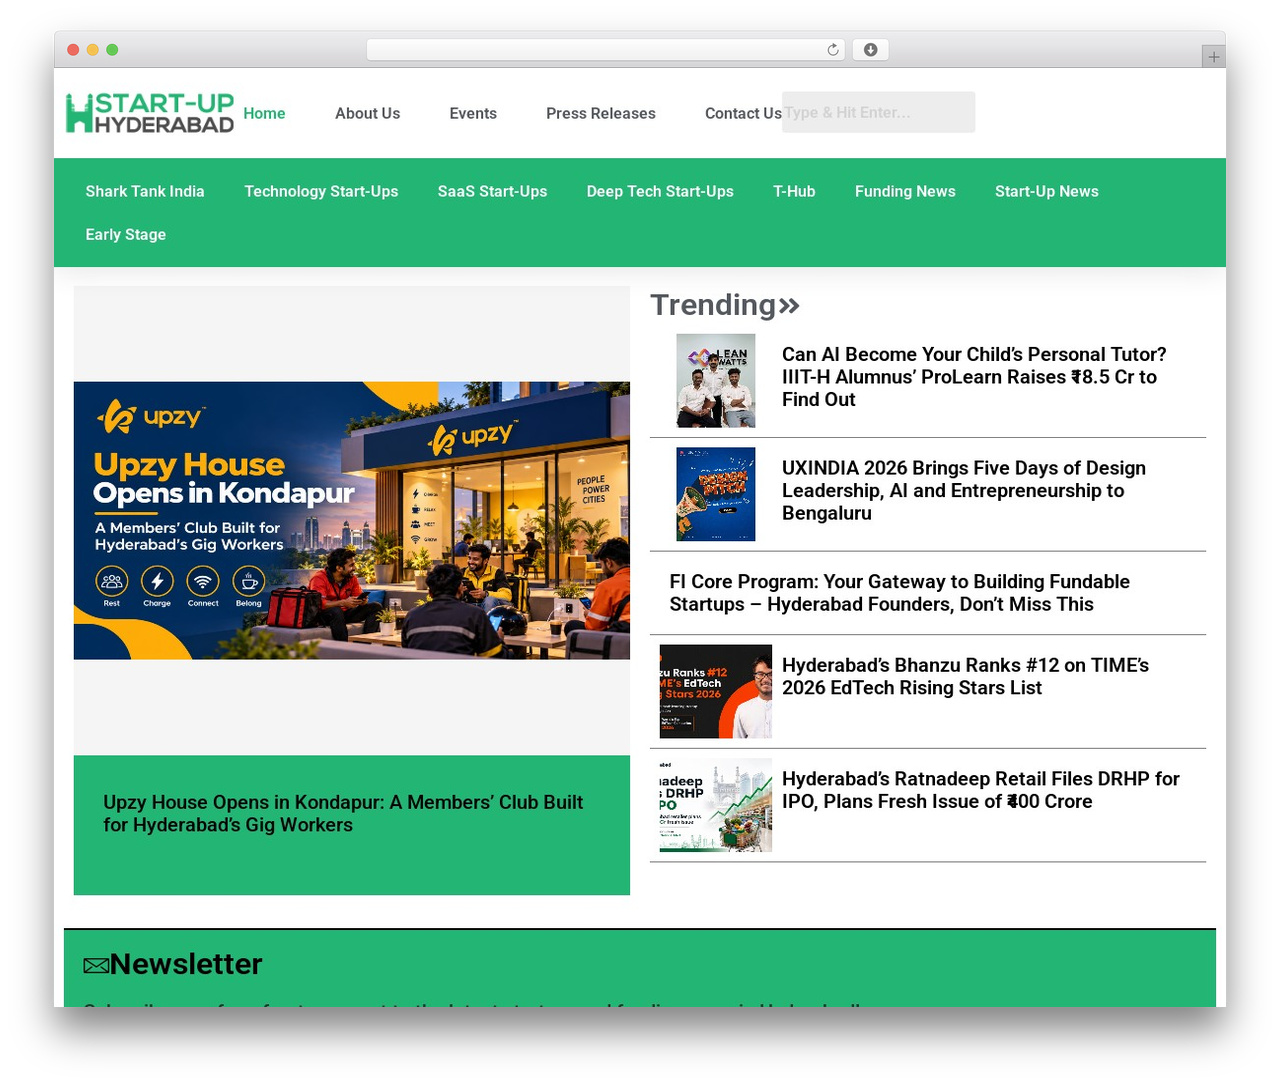Open the Shark Tank India category
1280x1084 pixels.
pyautogui.click(x=145, y=191)
